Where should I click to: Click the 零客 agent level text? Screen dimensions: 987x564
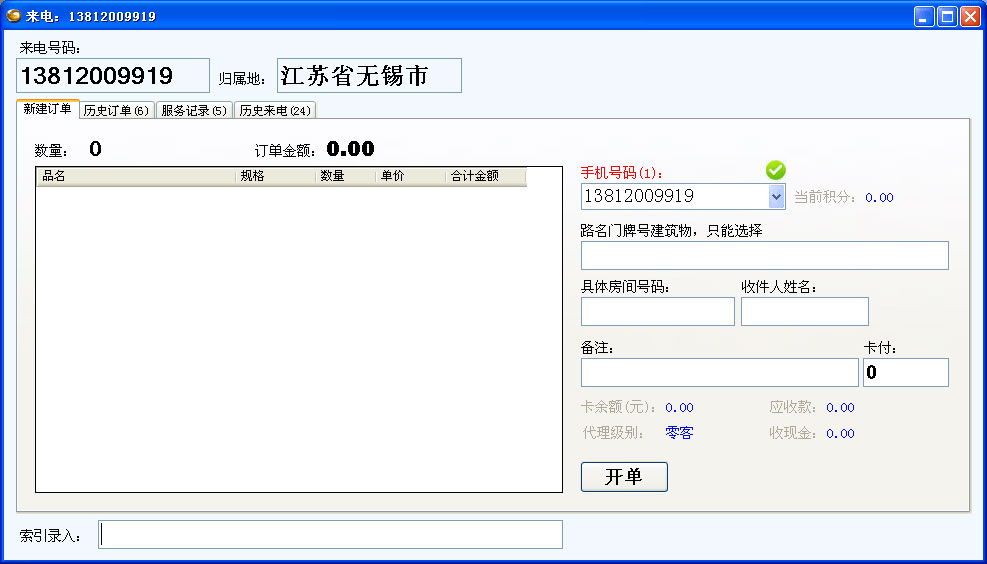click(x=679, y=433)
